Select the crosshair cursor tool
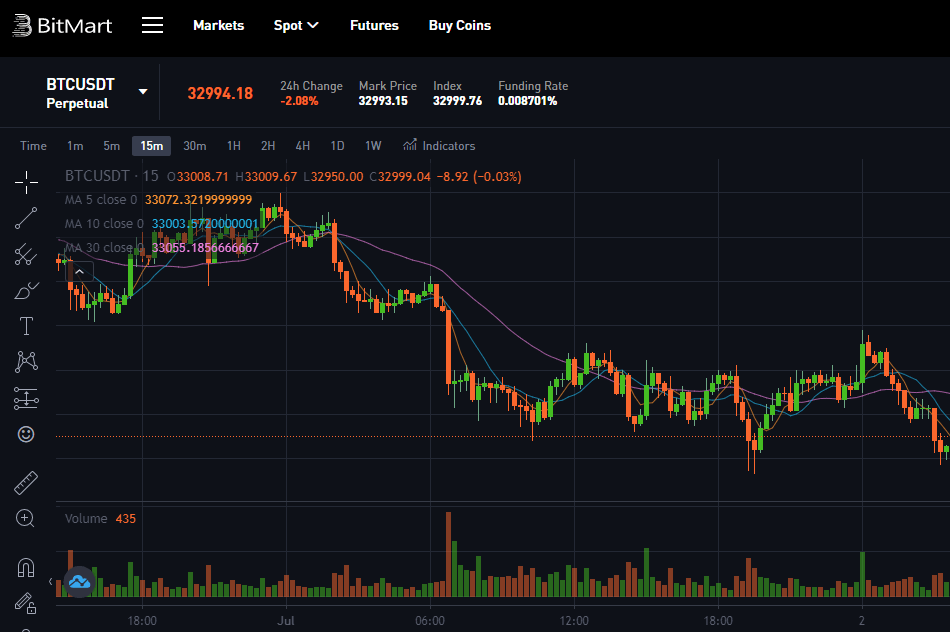 26,182
